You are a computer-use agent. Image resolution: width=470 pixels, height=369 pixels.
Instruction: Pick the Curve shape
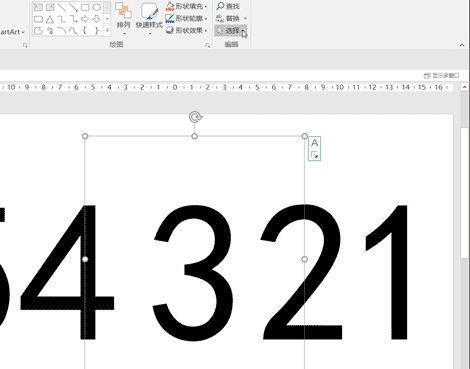click(x=73, y=31)
